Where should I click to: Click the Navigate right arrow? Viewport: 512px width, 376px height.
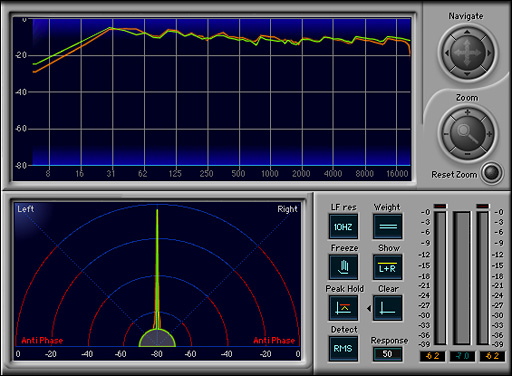click(x=489, y=53)
